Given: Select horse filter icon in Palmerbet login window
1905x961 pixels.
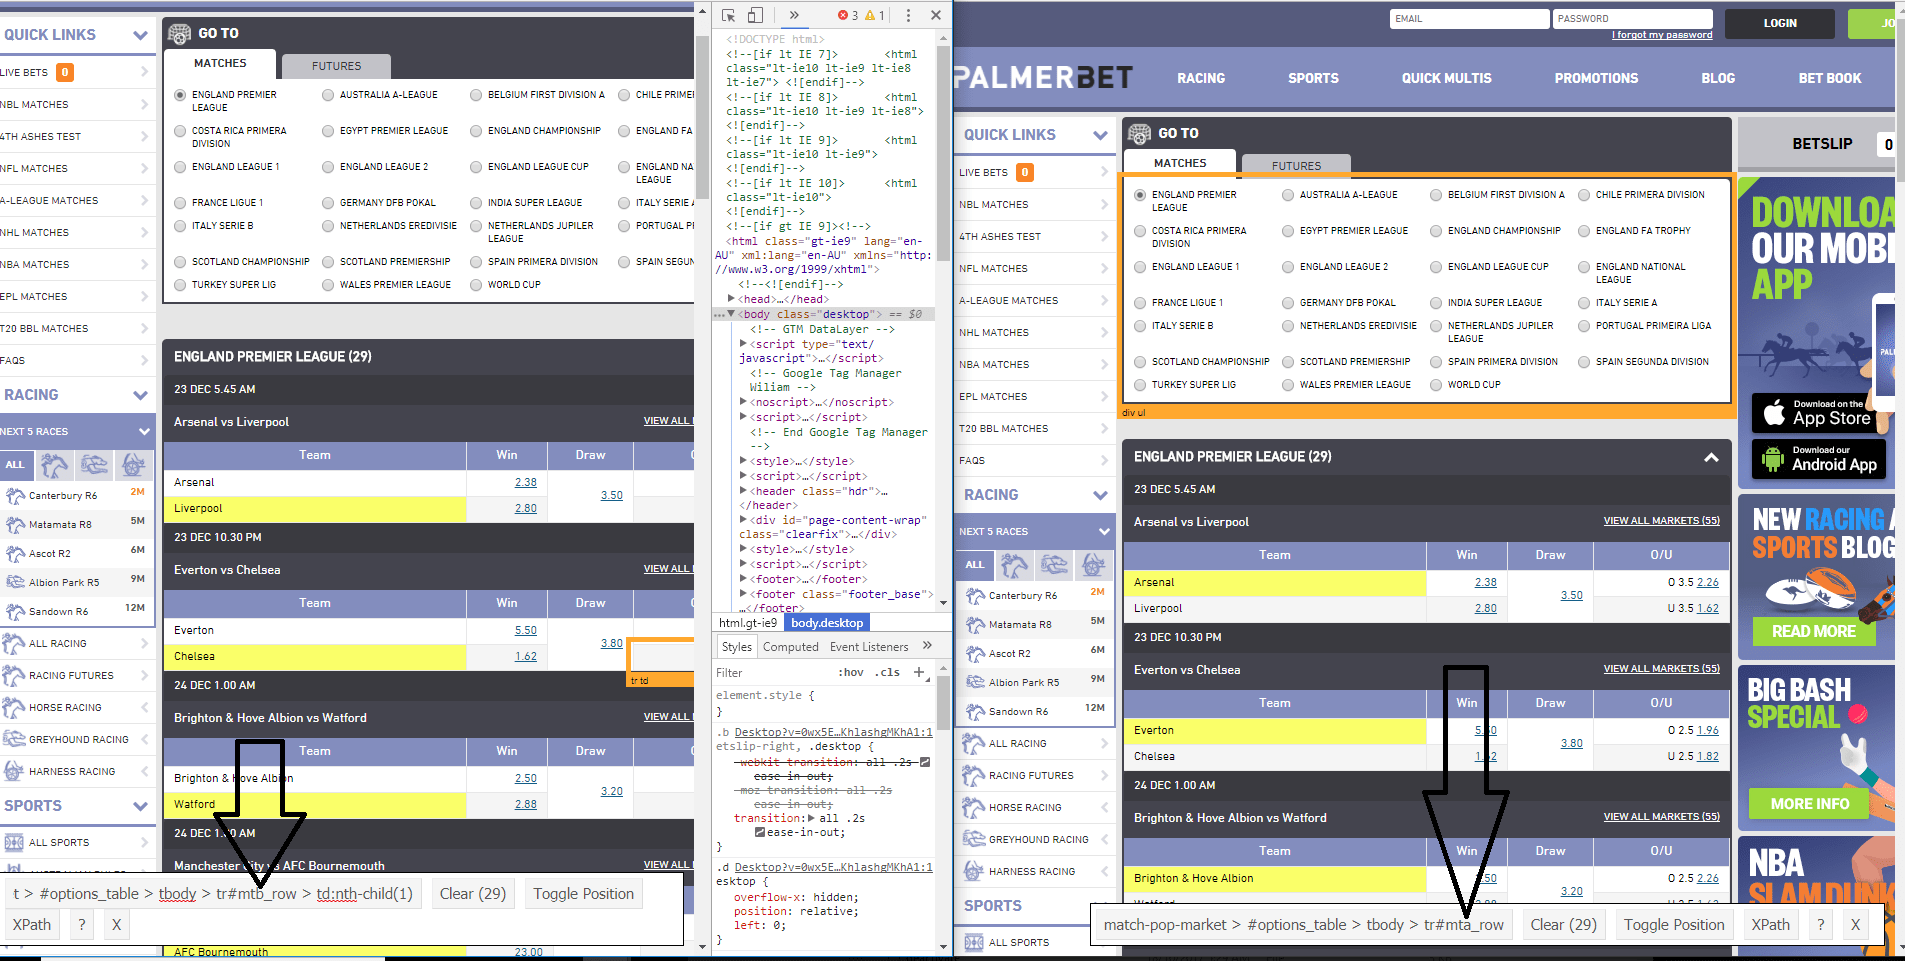Looking at the screenshot, I should coord(1014,565).
